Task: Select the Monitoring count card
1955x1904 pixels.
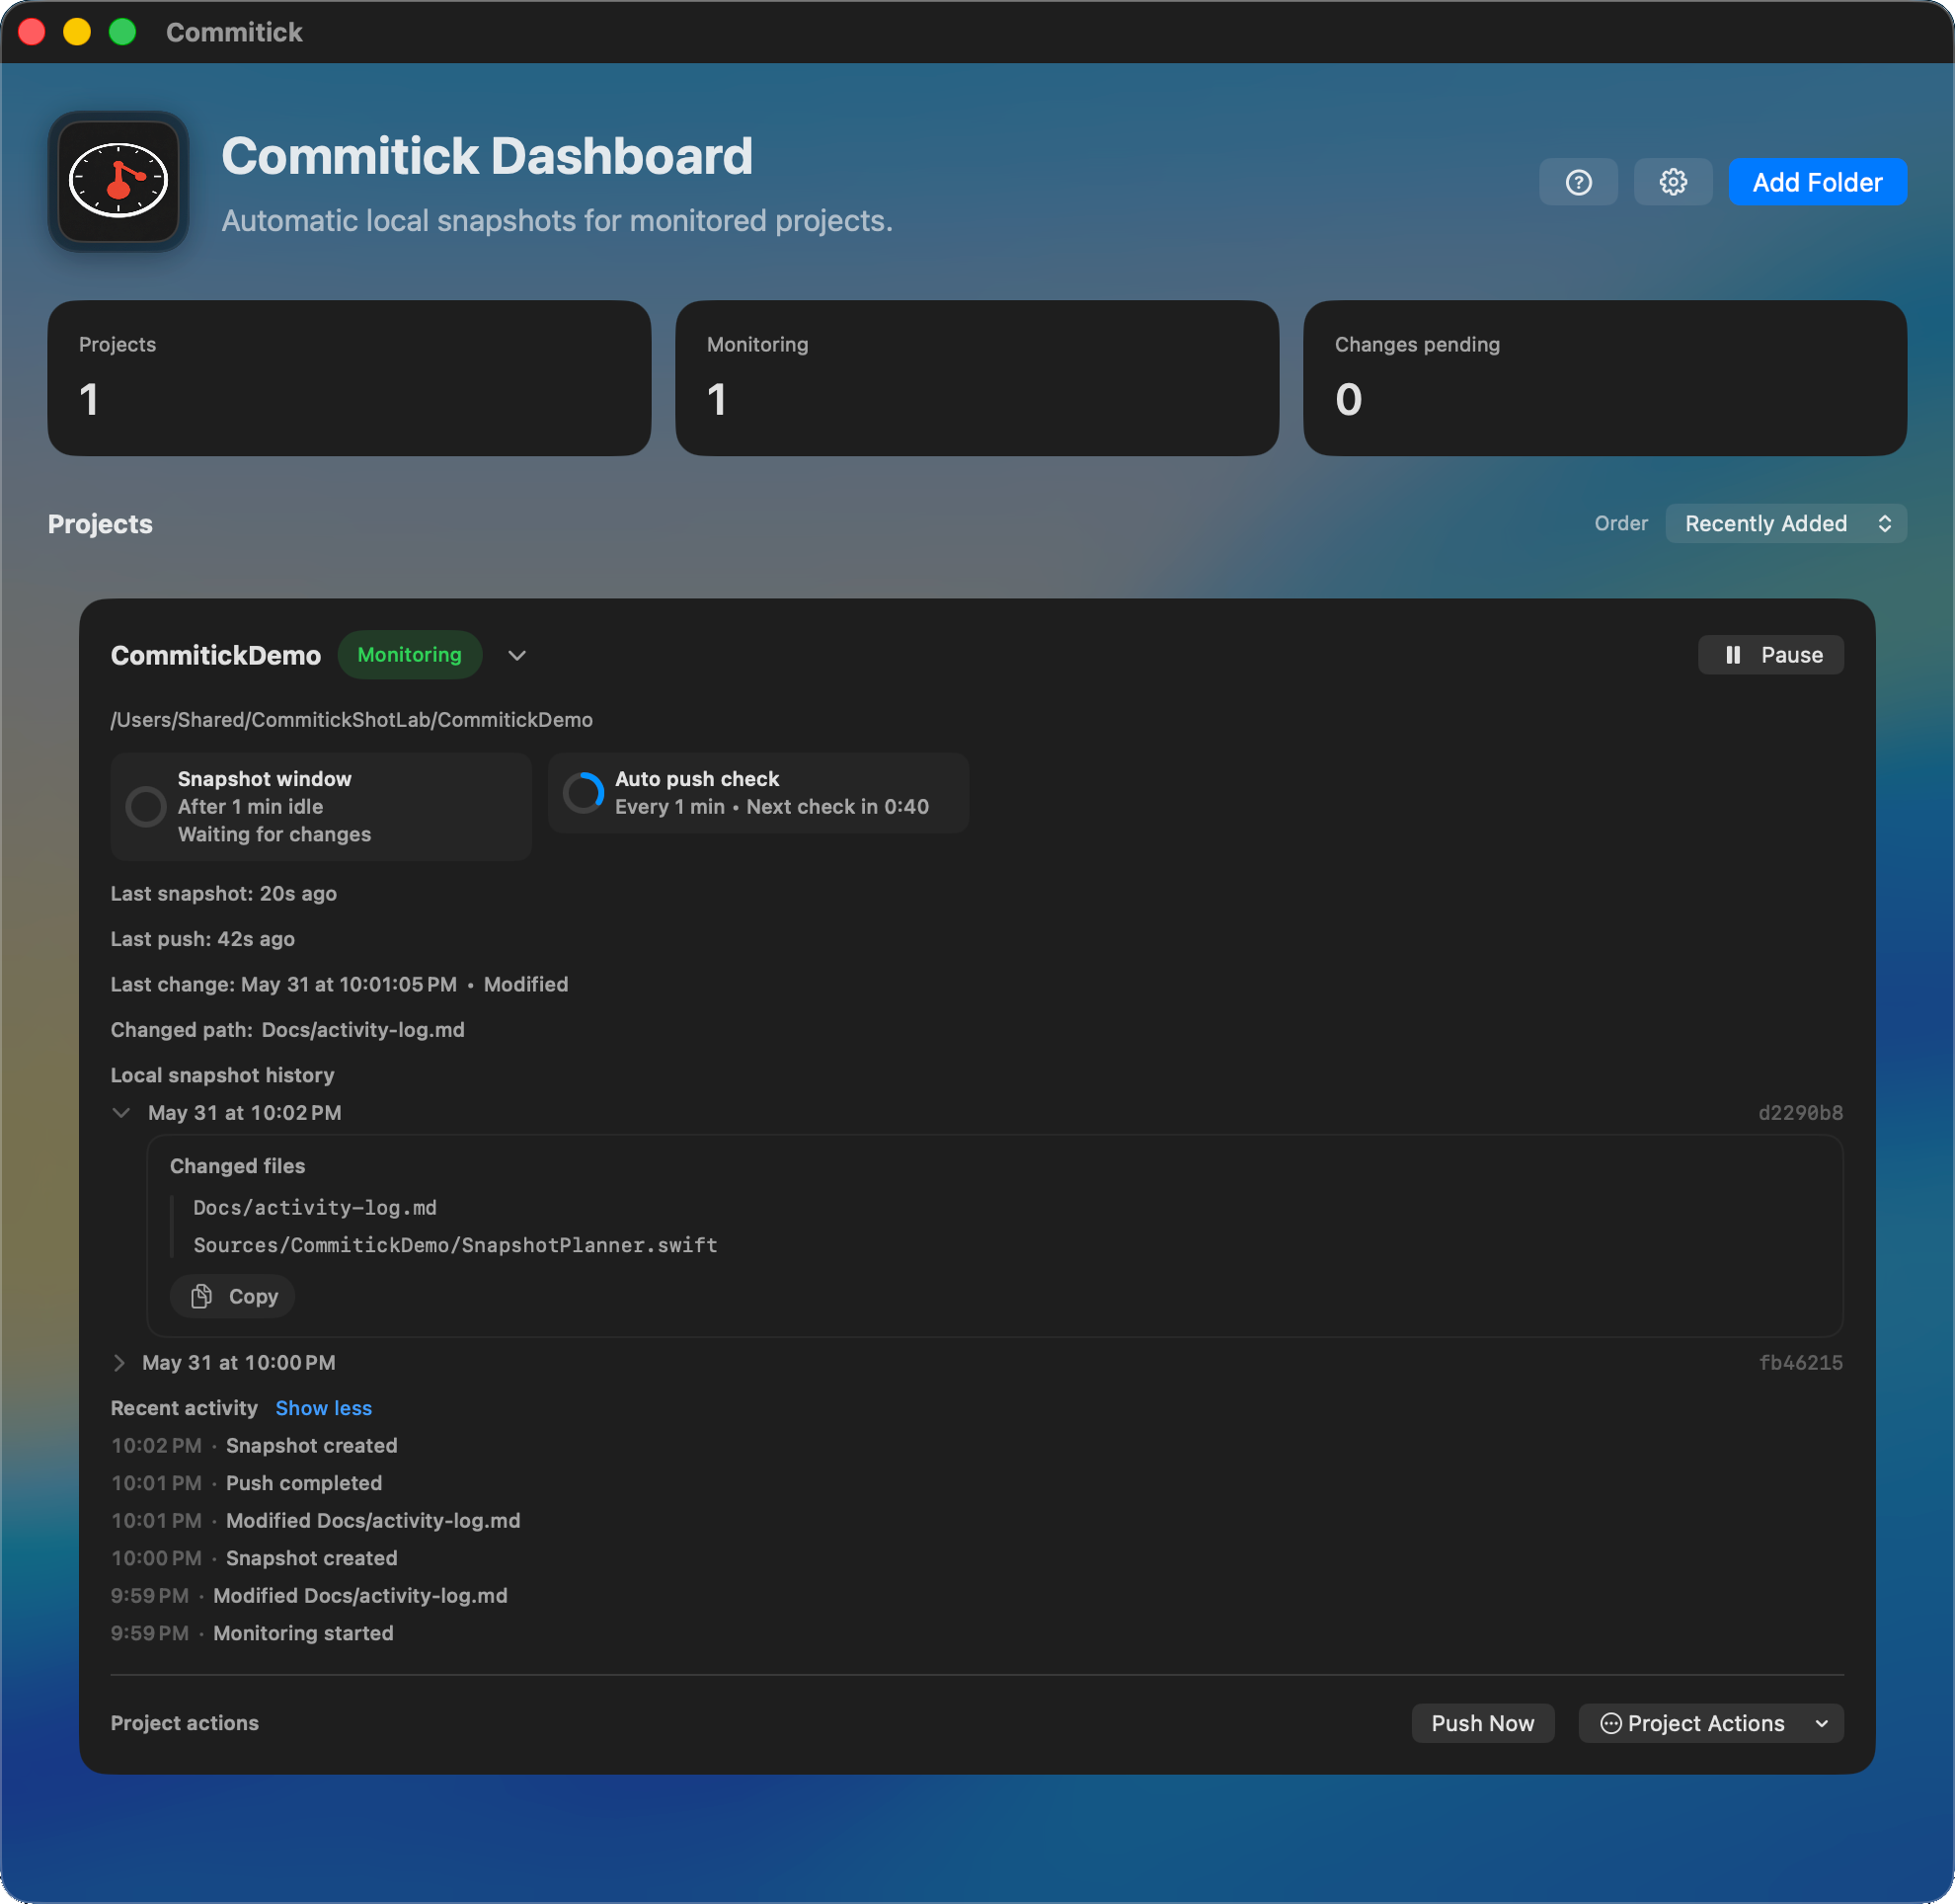Action: 977,378
